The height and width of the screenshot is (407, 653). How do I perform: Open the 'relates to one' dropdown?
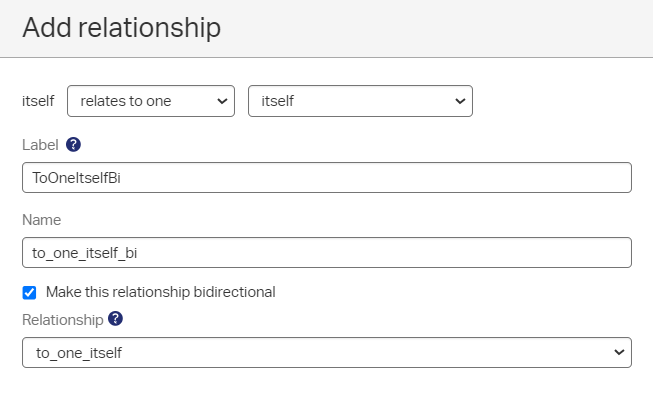pos(150,101)
